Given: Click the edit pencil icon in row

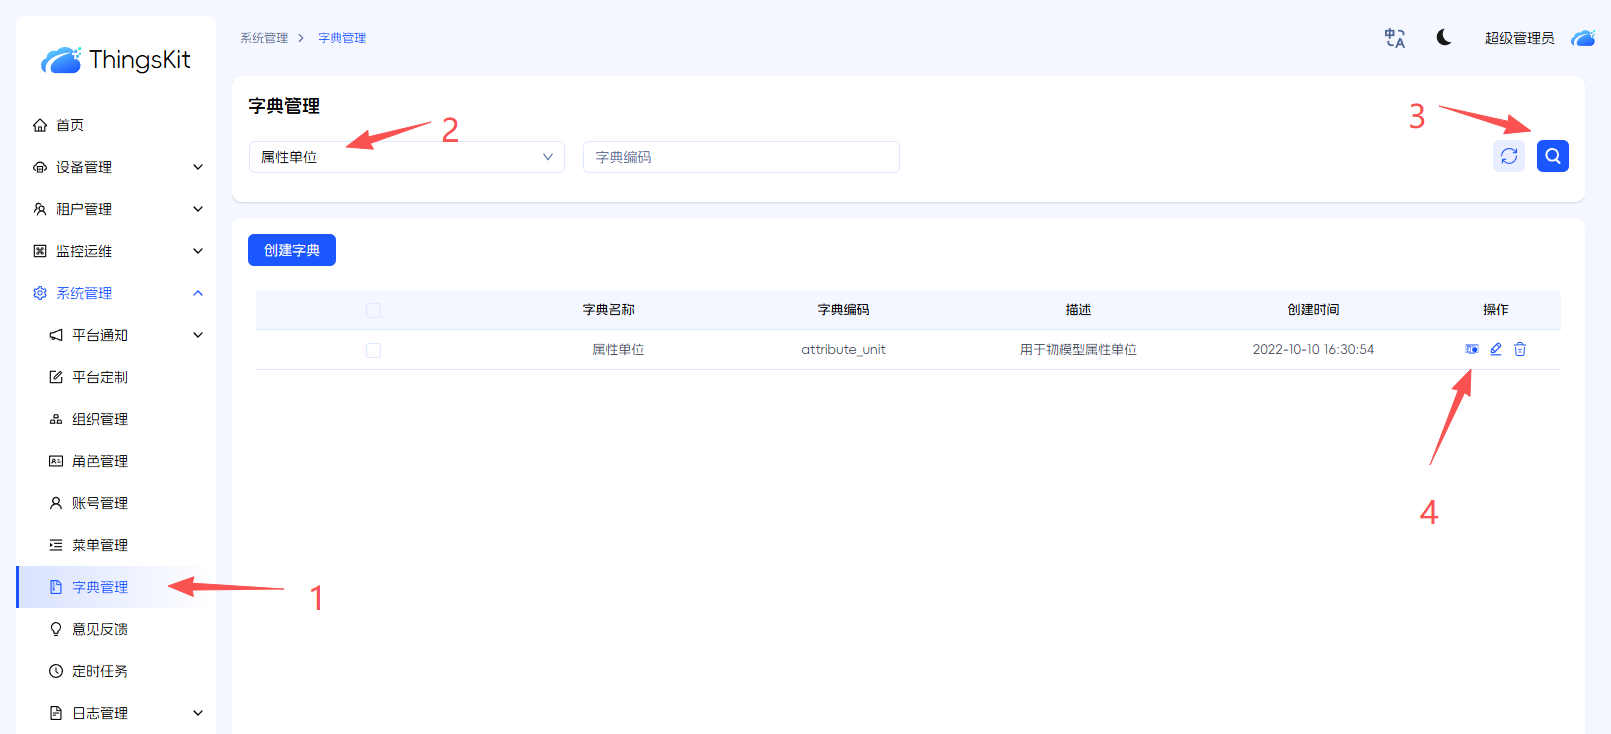Looking at the screenshot, I should [x=1496, y=349].
